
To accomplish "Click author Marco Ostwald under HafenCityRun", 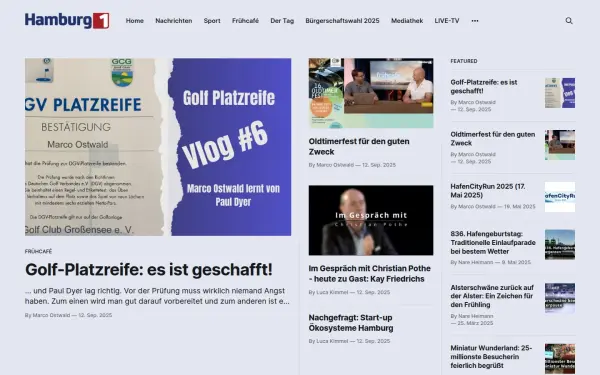I will tap(476, 207).
